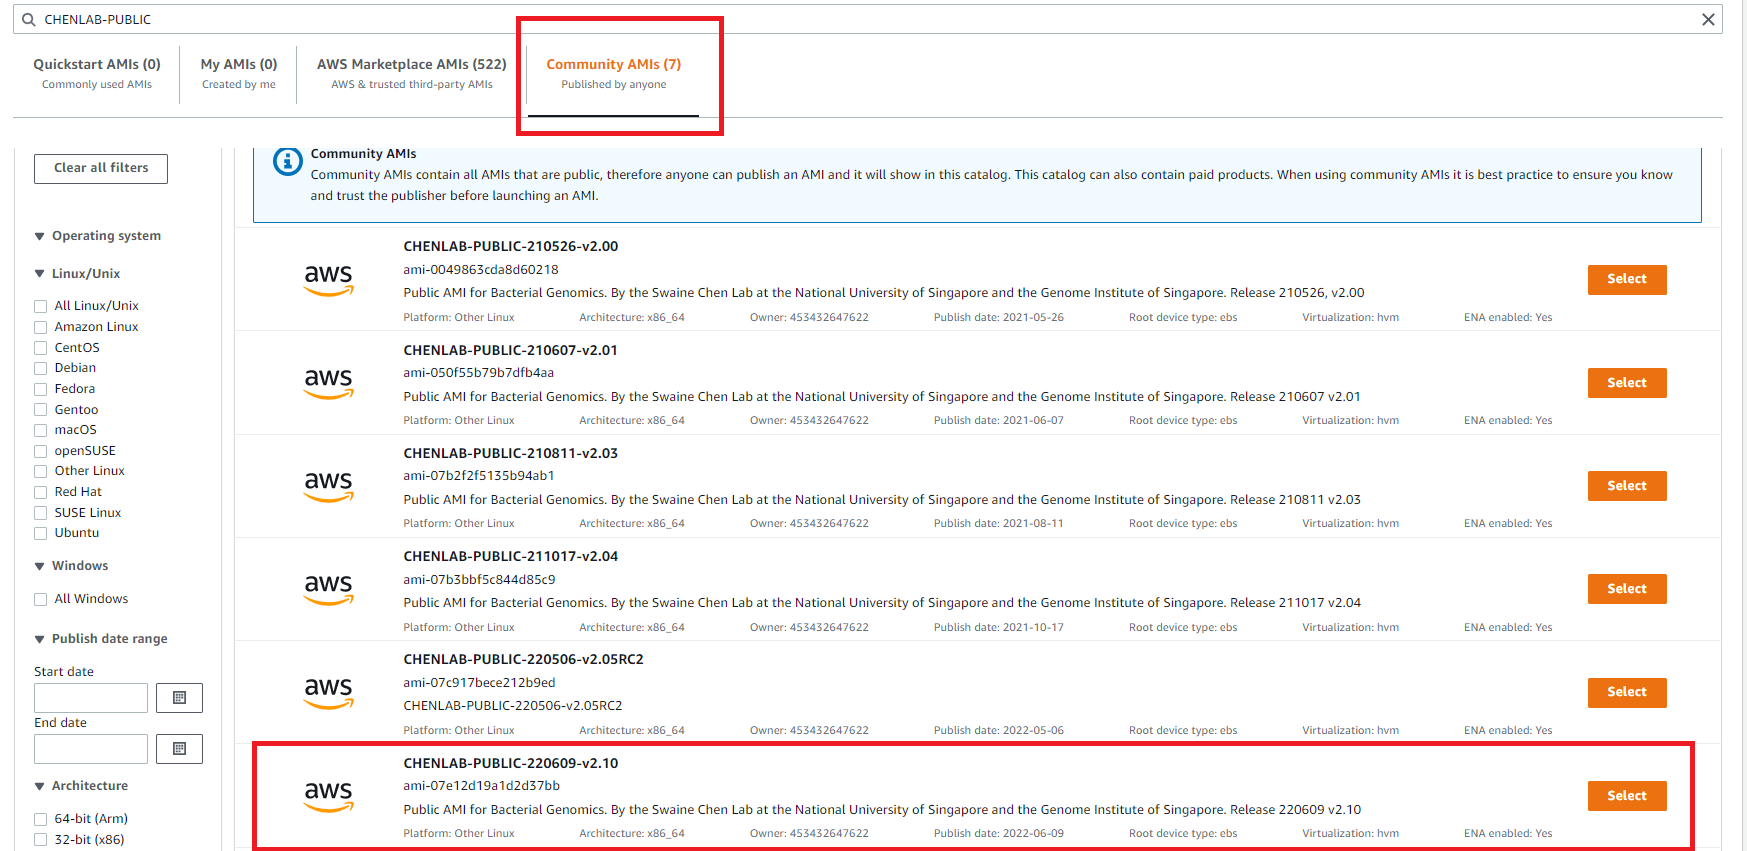
Task: Click the search magnifier icon
Action: (x=28, y=20)
